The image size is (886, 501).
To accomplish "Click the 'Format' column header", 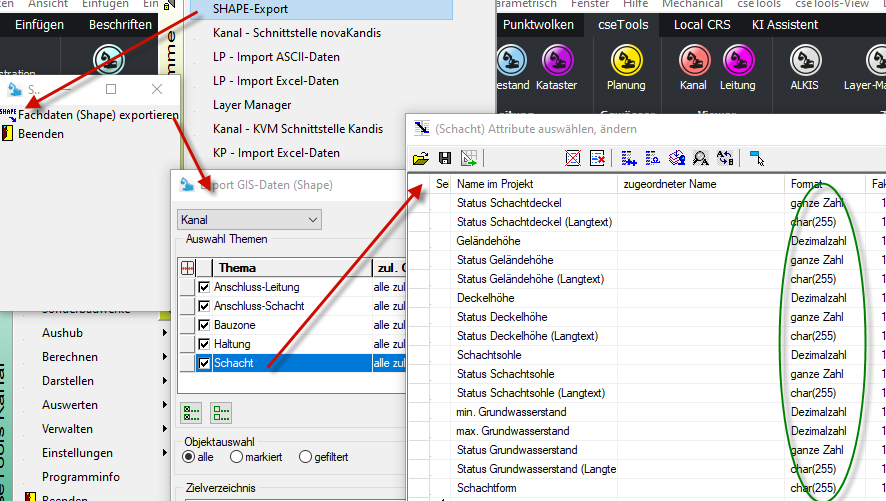I will click(806, 184).
